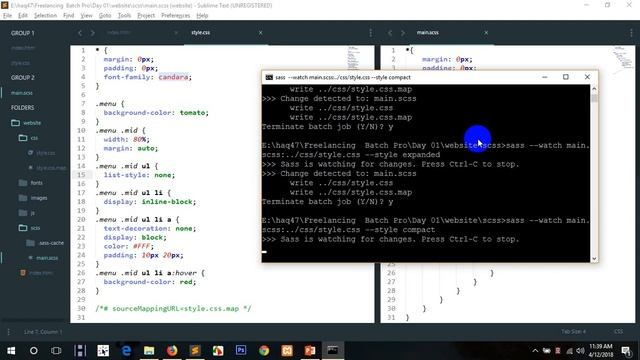
Task: Open the Find menu
Action: click(69, 16)
